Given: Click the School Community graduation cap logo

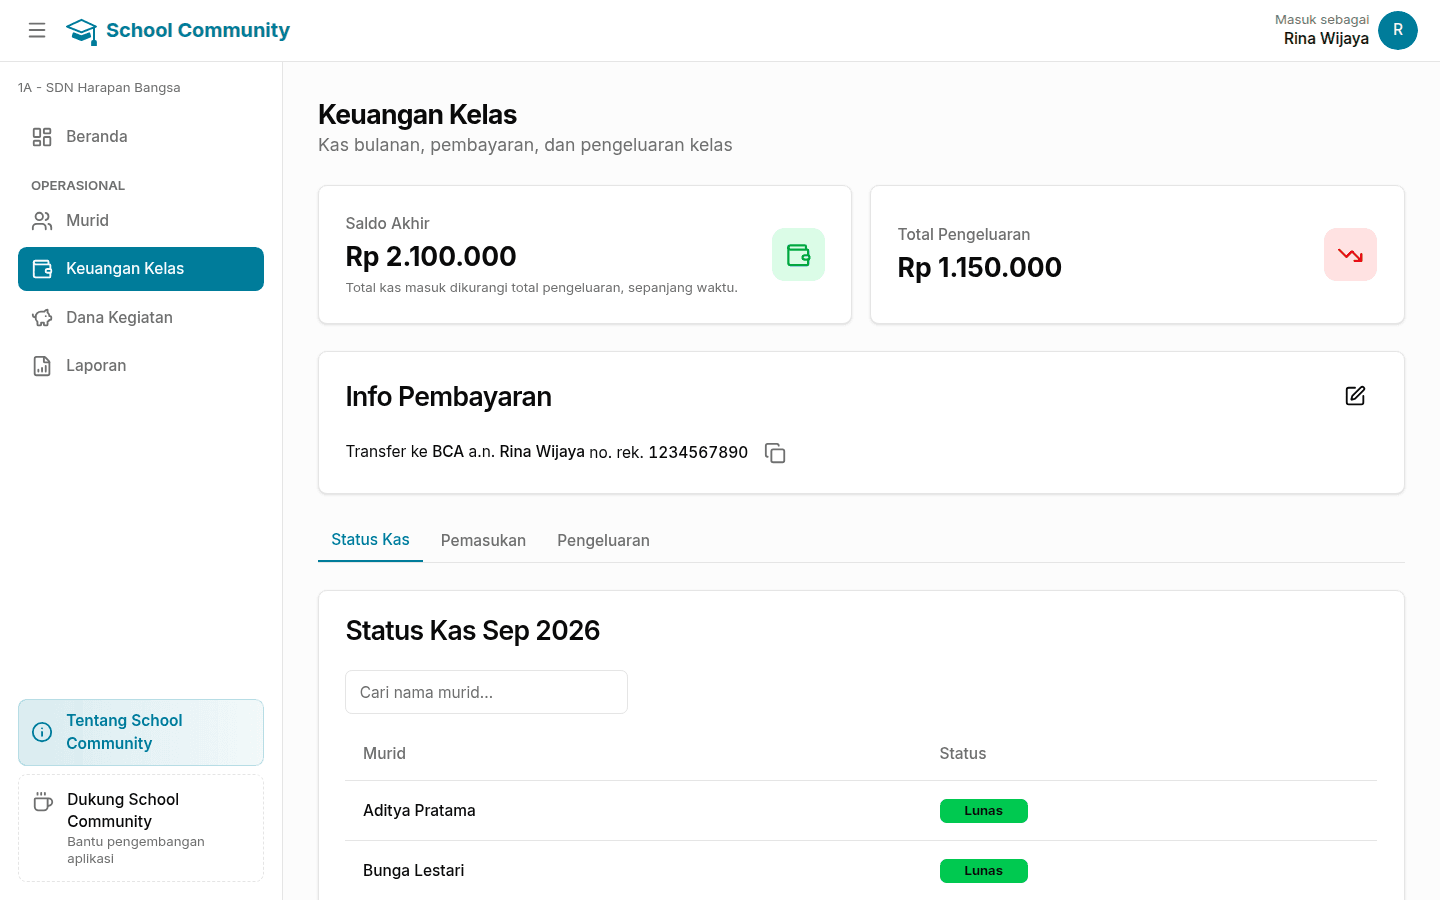Looking at the screenshot, I should (x=81, y=31).
